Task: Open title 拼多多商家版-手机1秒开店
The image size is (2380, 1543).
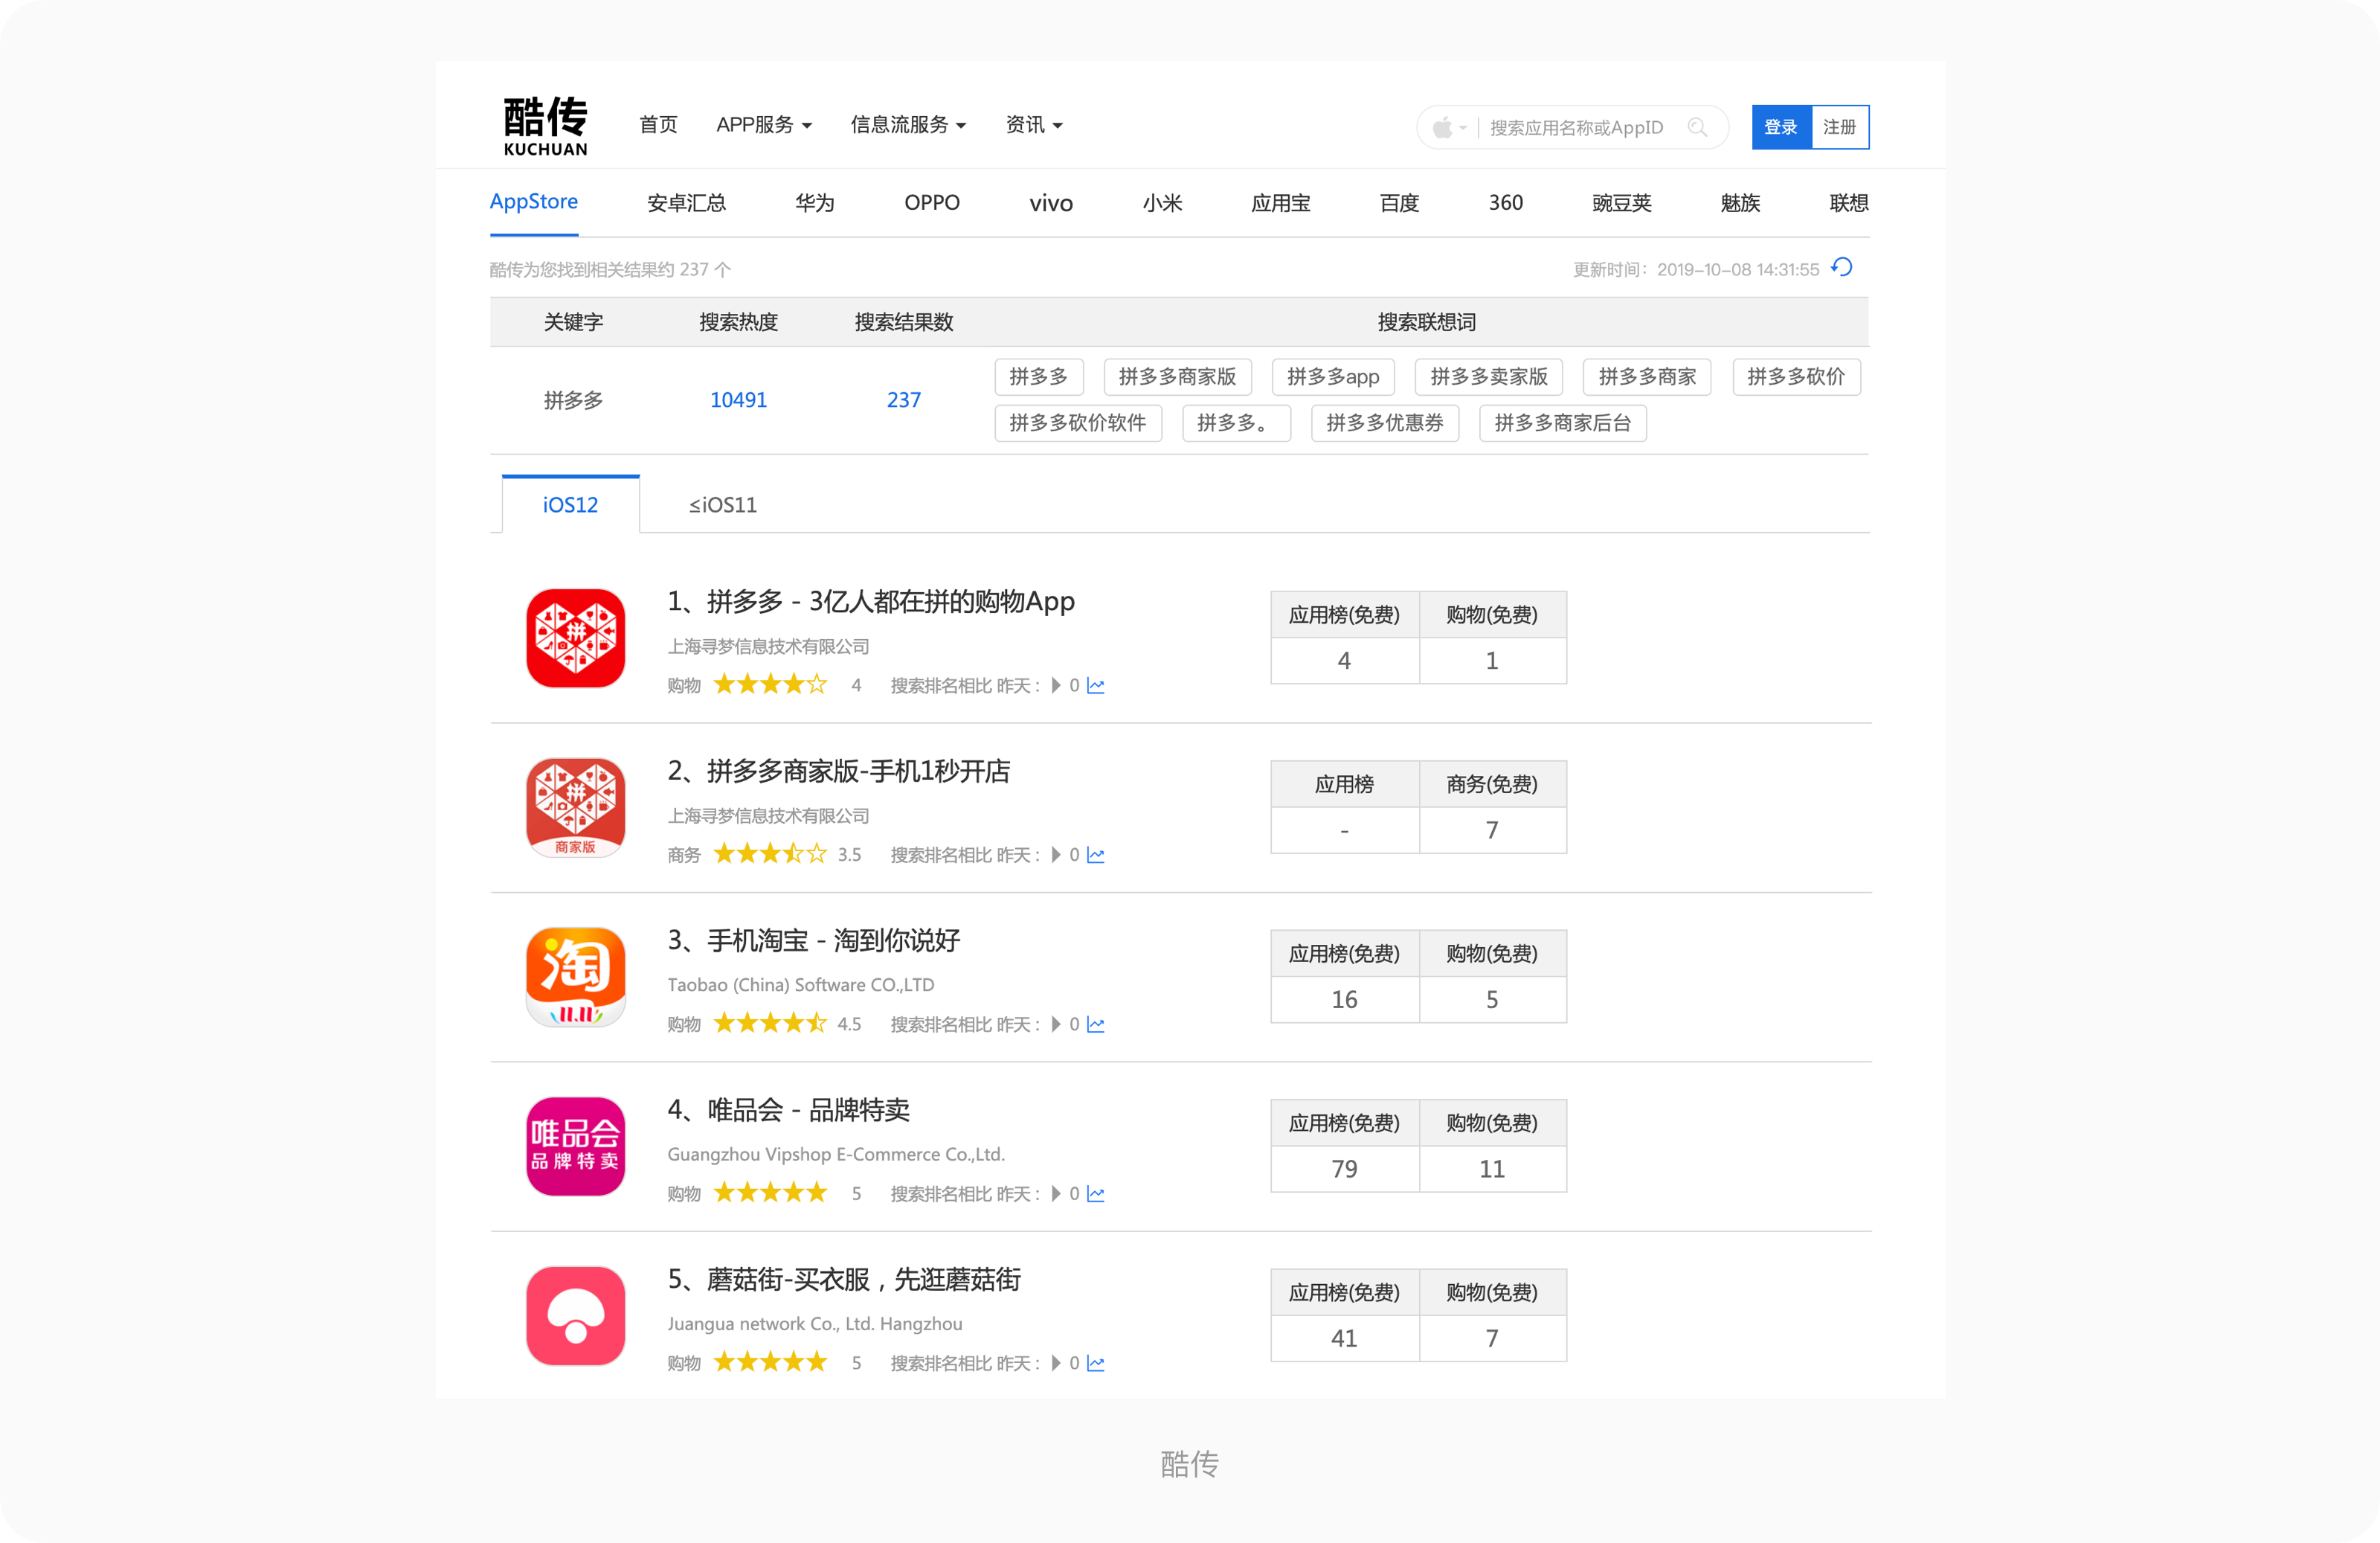Action: pos(839,771)
